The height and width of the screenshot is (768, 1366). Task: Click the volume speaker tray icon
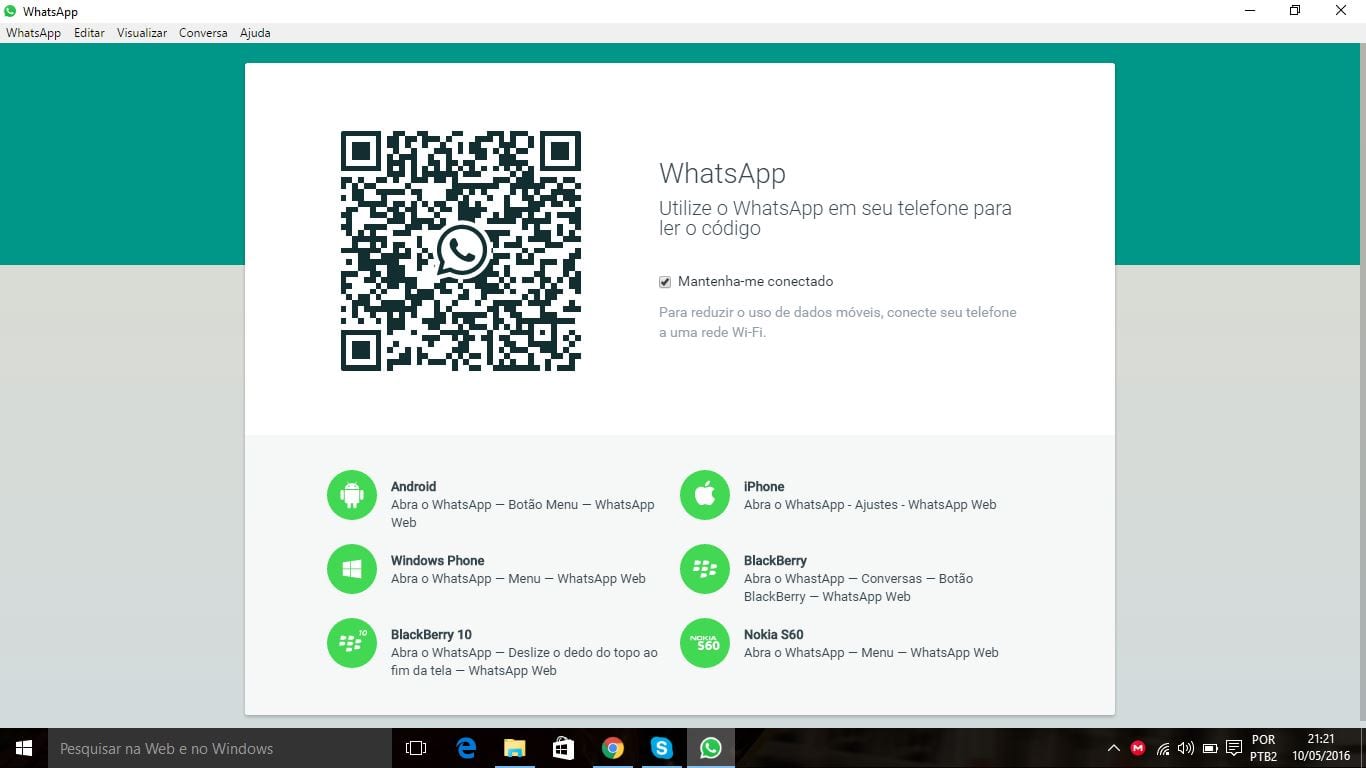tap(1186, 748)
